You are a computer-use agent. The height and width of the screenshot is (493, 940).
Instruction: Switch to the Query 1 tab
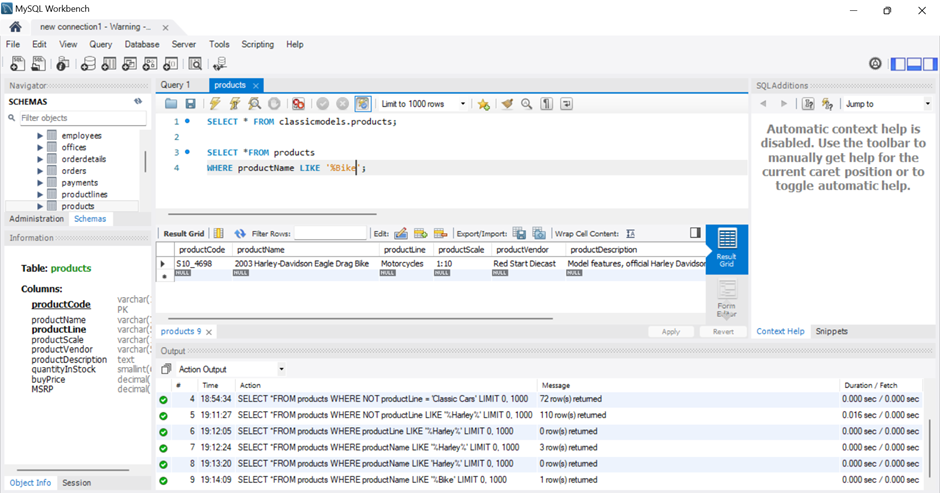click(175, 85)
